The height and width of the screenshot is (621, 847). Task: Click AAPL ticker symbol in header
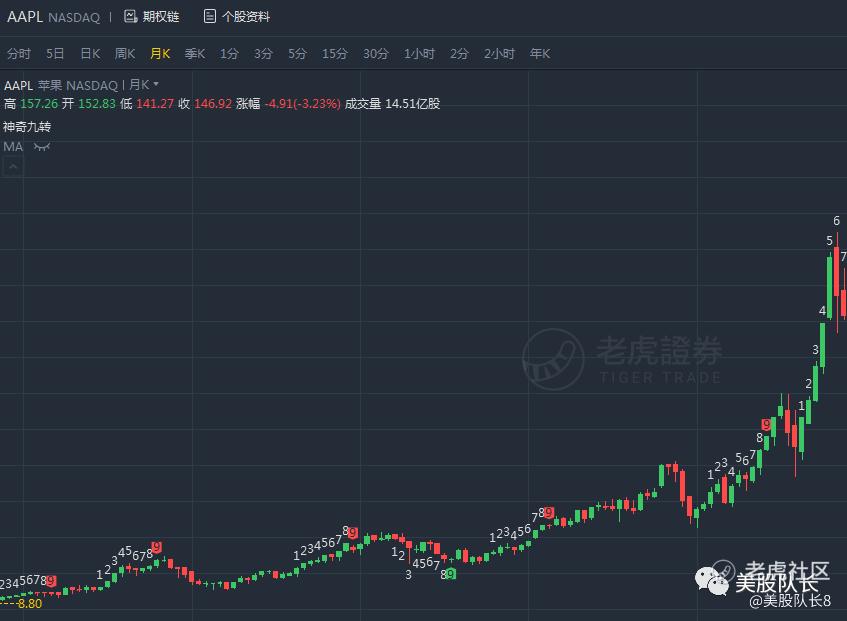[25, 17]
